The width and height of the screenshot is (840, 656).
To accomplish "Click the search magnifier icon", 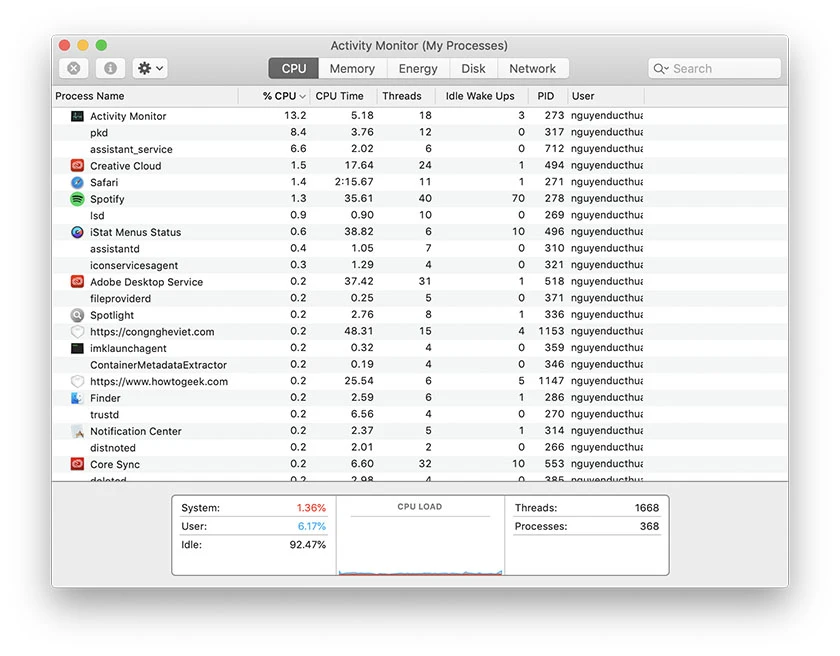I will coord(660,69).
